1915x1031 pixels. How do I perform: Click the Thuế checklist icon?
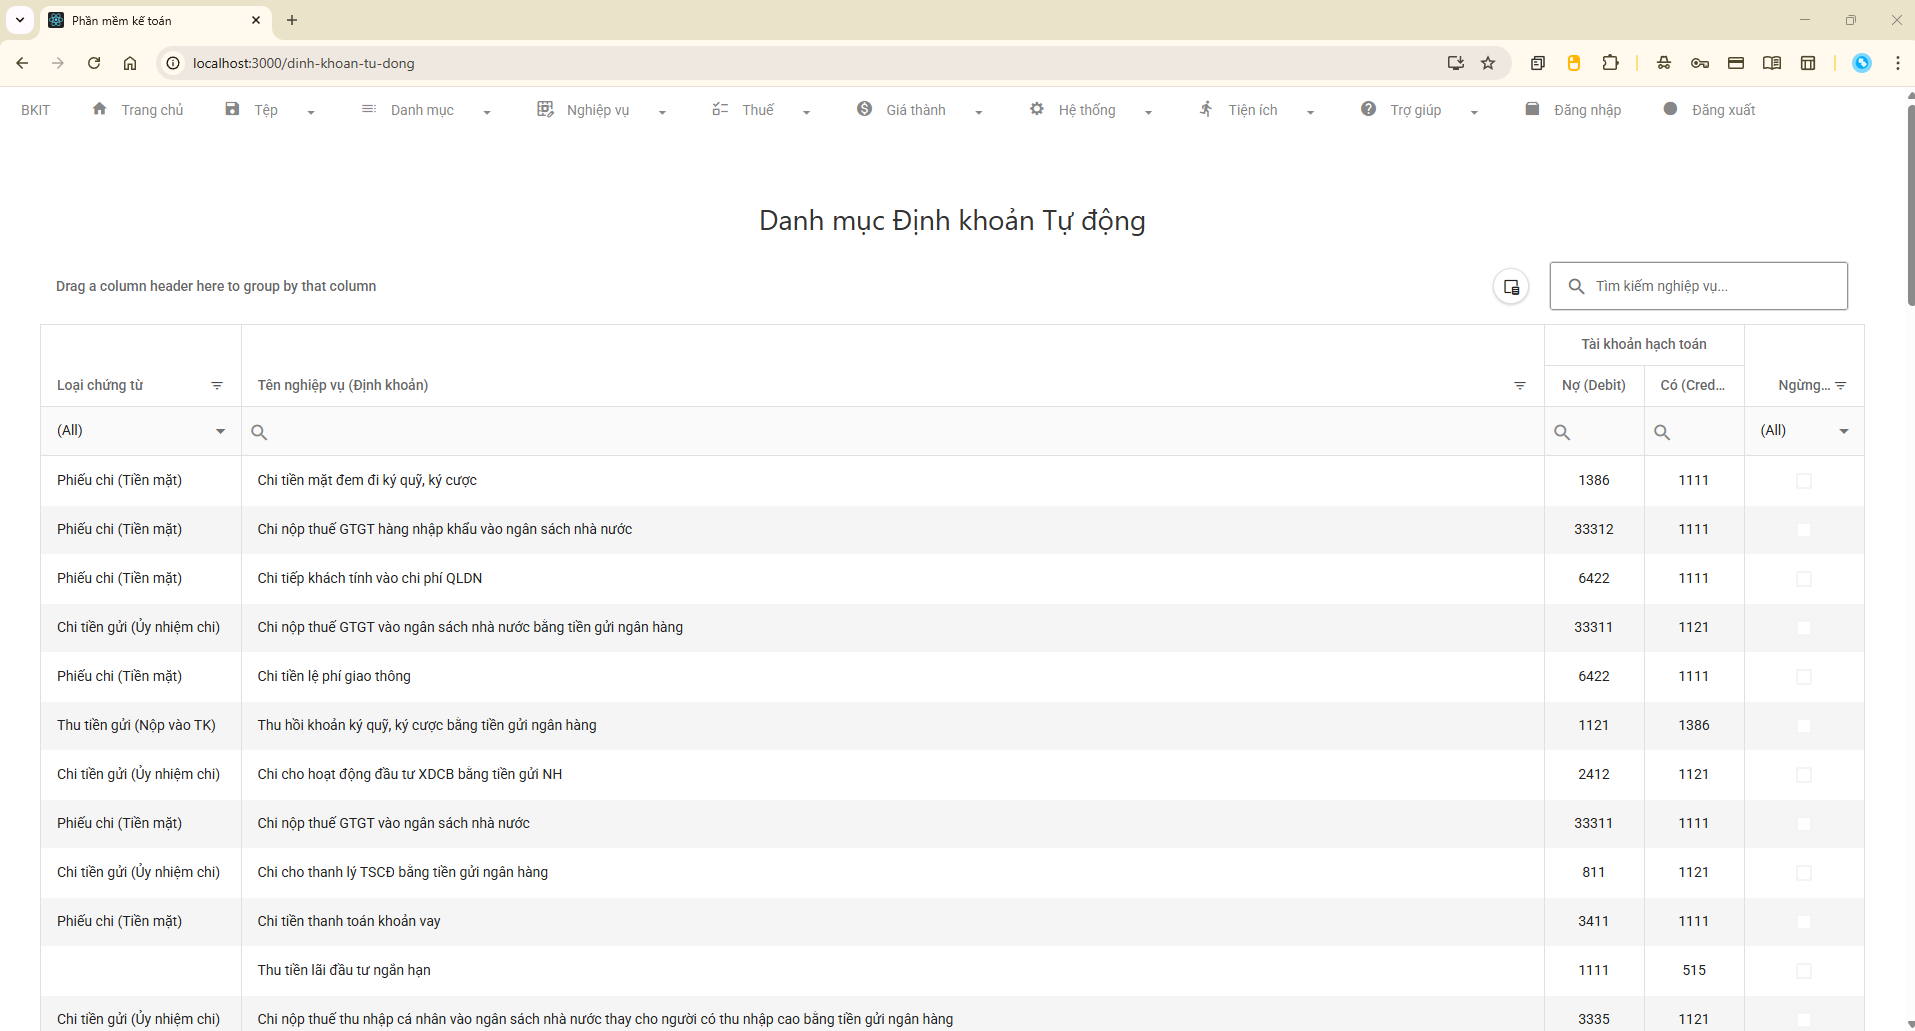[x=720, y=109]
